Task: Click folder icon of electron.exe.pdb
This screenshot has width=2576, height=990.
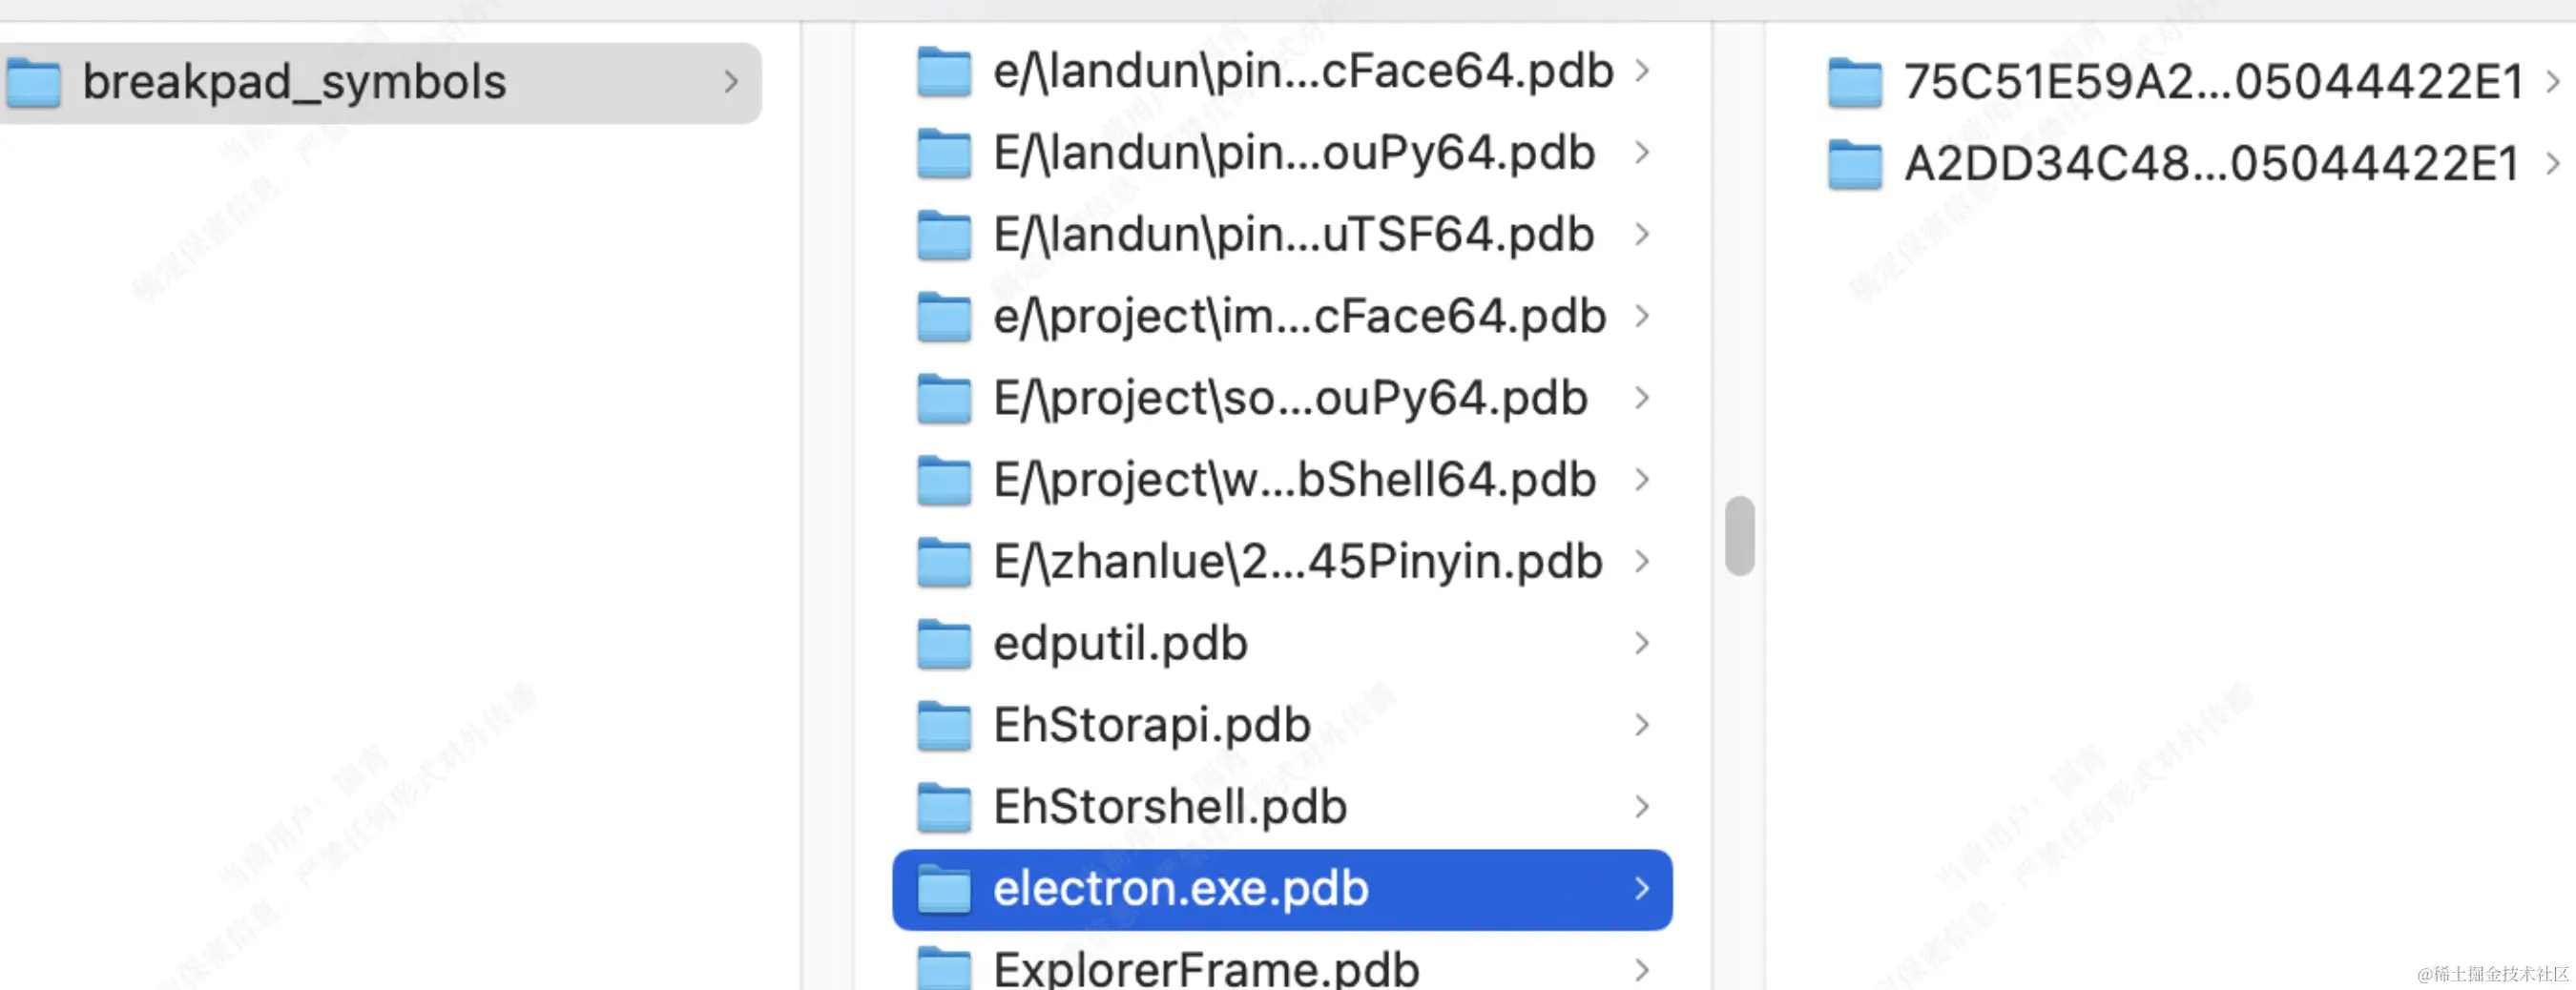Action: coord(944,889)
